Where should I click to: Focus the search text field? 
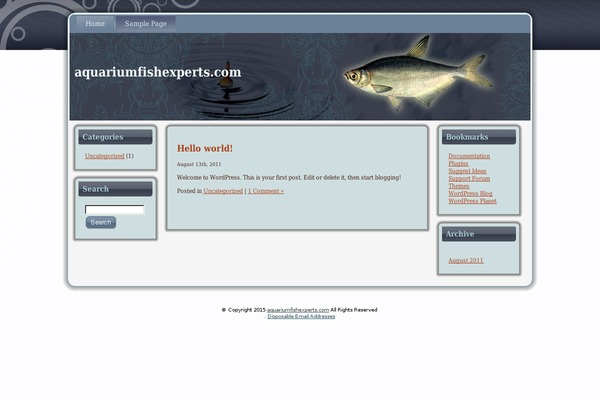tap(114, 209)
